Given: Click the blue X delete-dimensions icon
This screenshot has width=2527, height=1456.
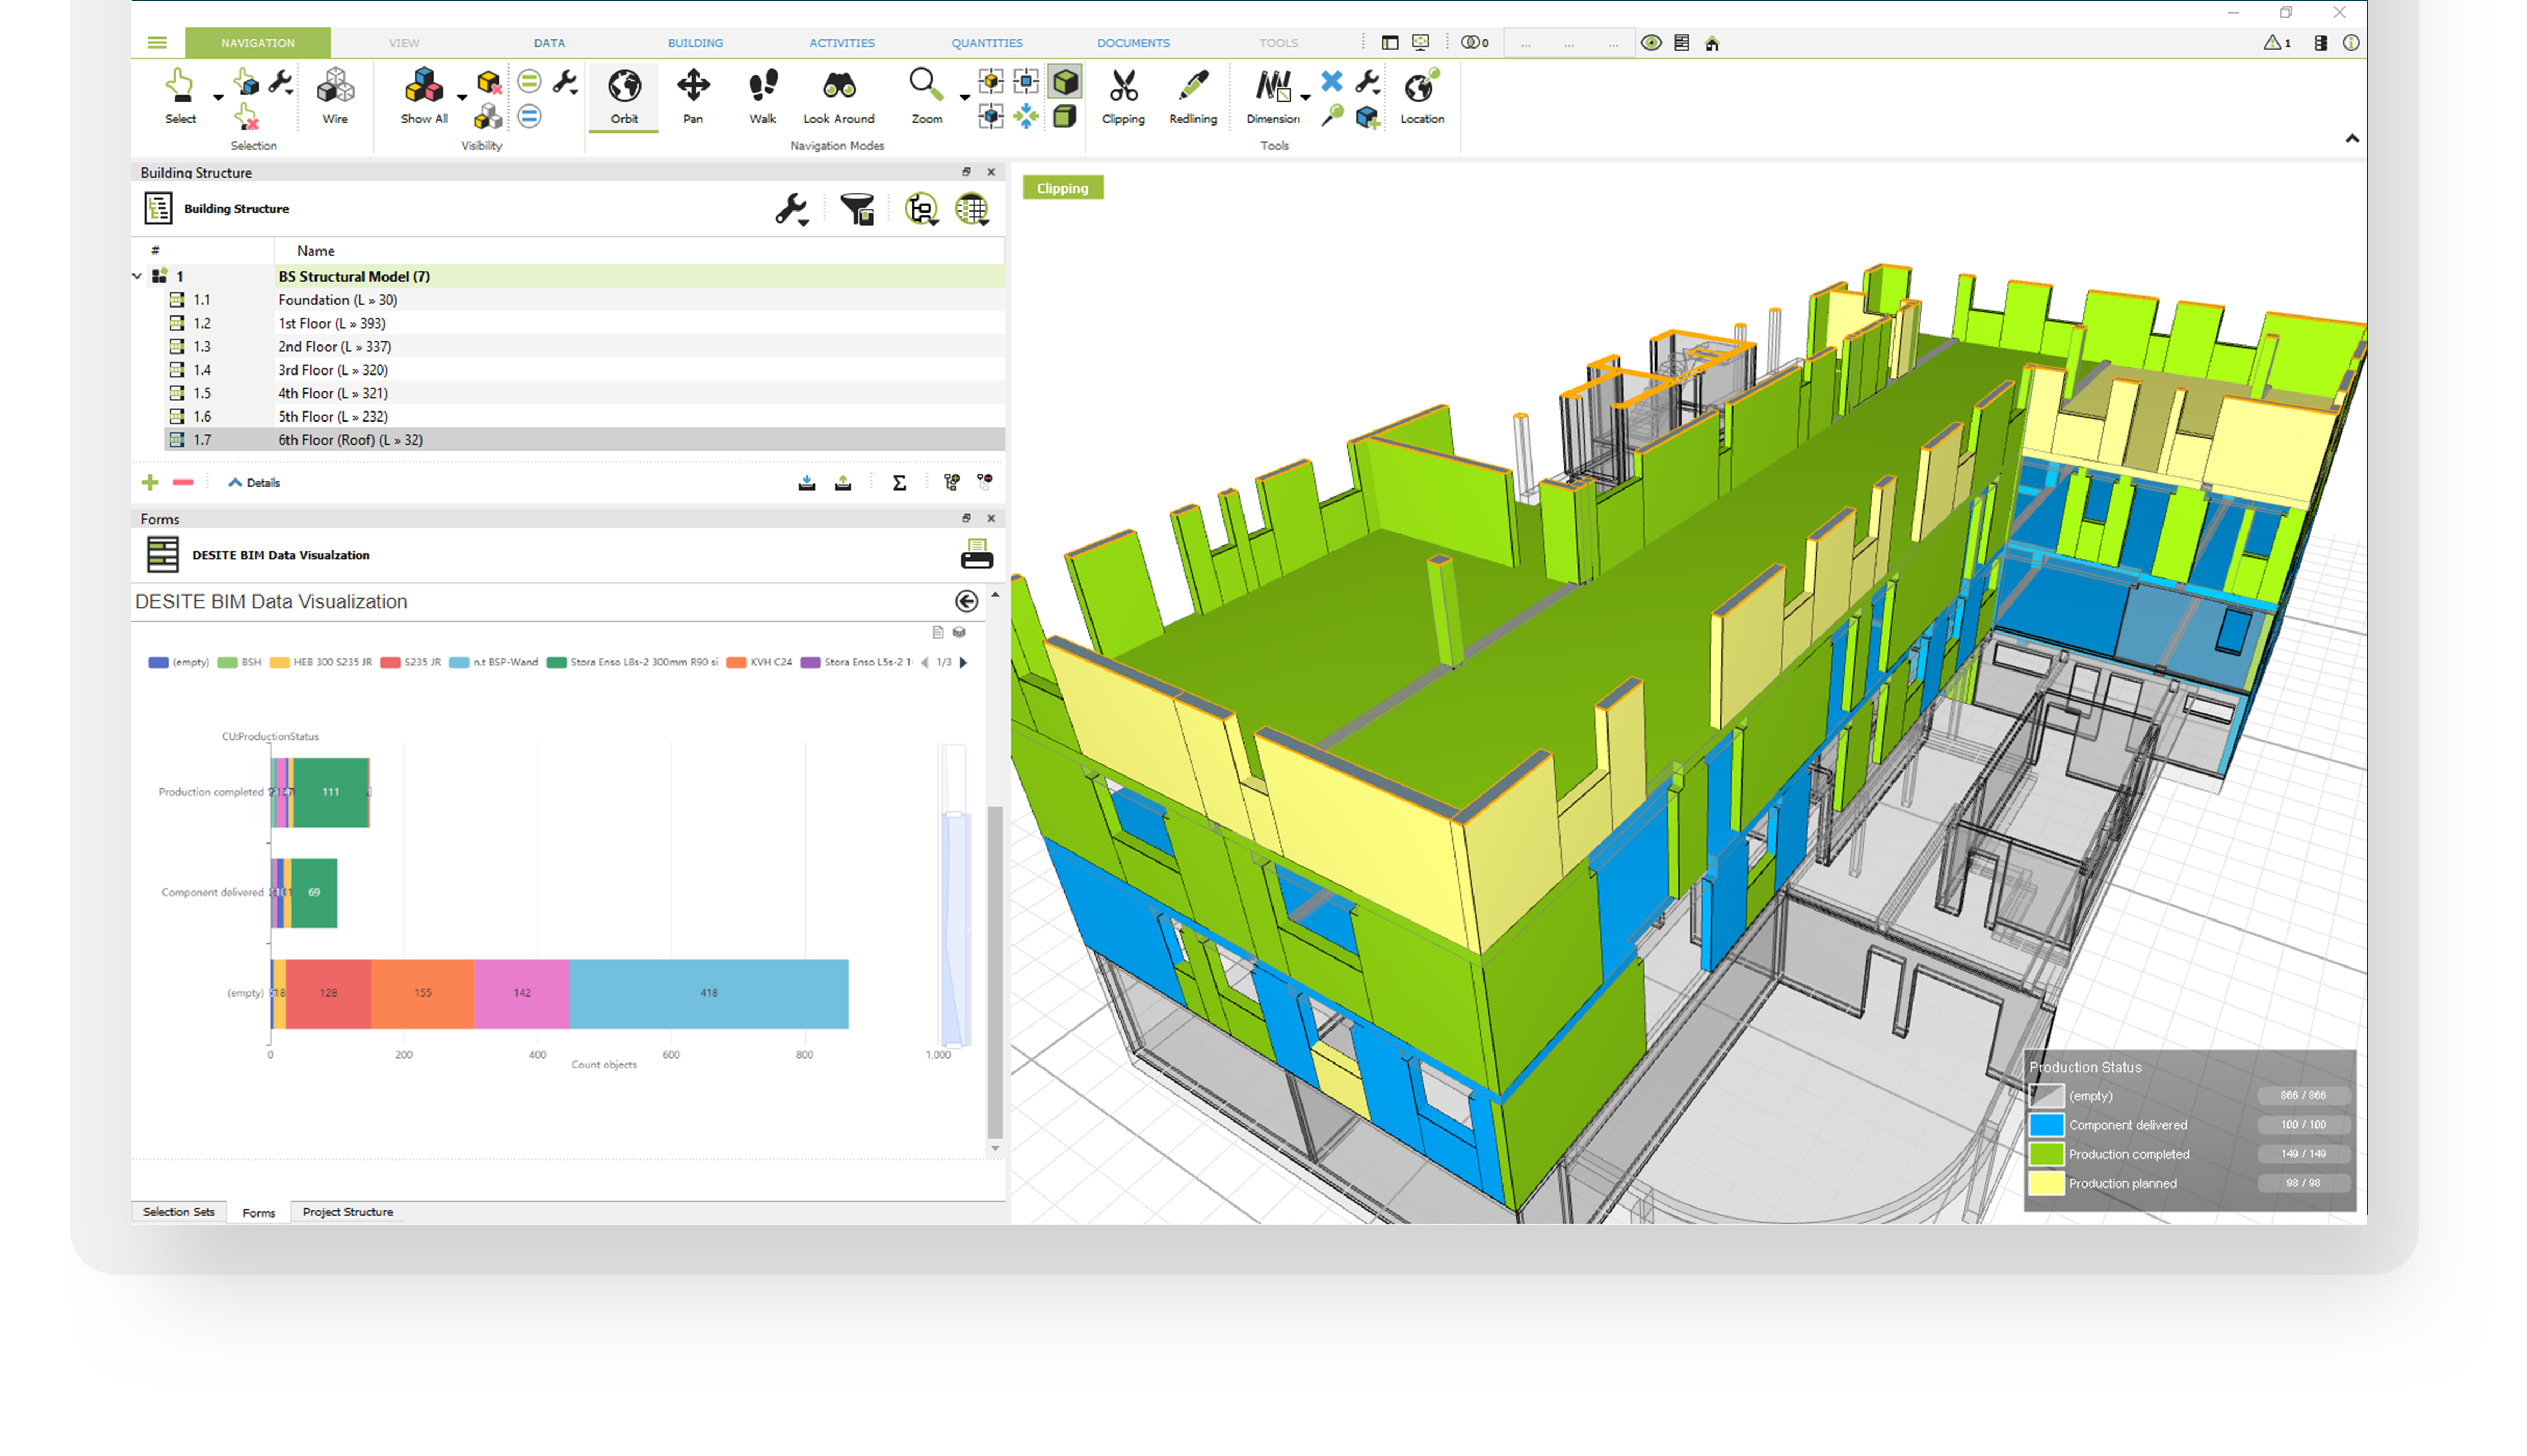Looking at the screenshot, I should [1331, 82].
